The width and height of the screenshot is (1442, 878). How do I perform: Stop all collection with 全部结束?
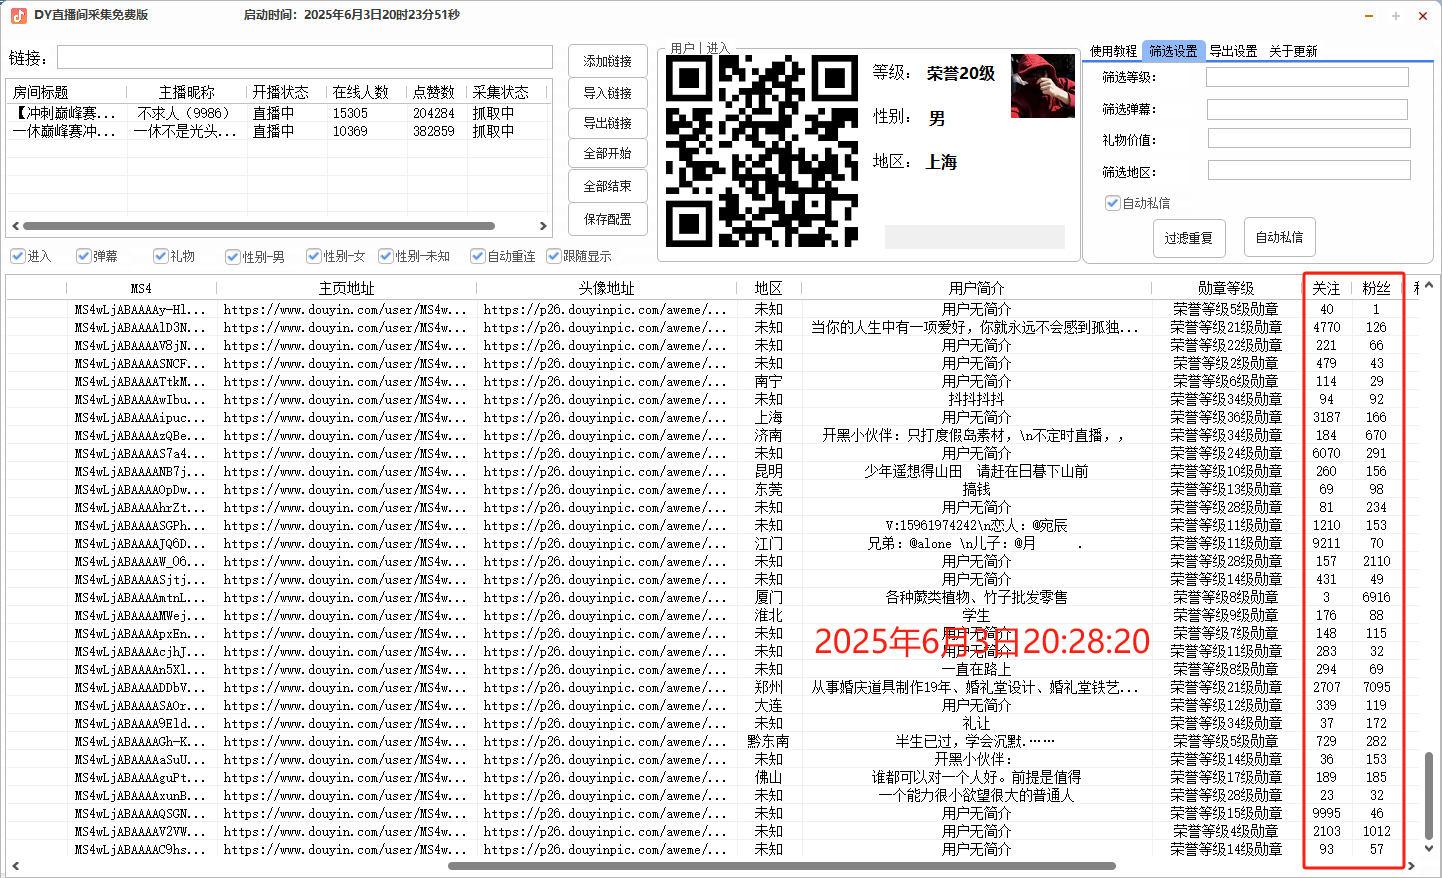607,186
